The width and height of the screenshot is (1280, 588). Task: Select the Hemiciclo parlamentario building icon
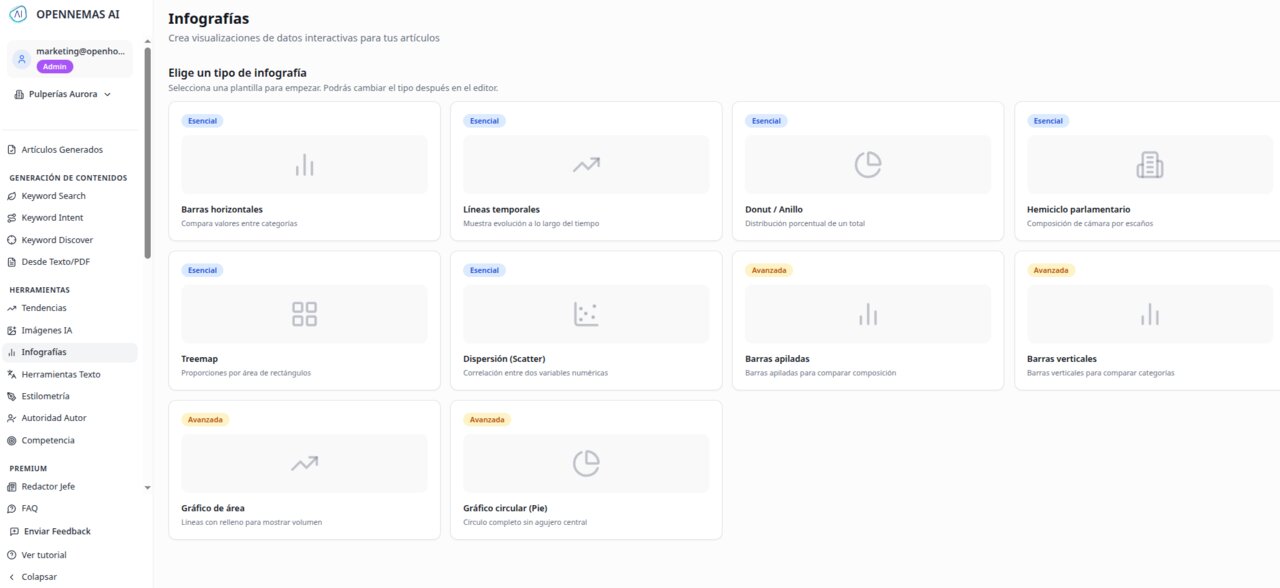(x=1149, y=165)
